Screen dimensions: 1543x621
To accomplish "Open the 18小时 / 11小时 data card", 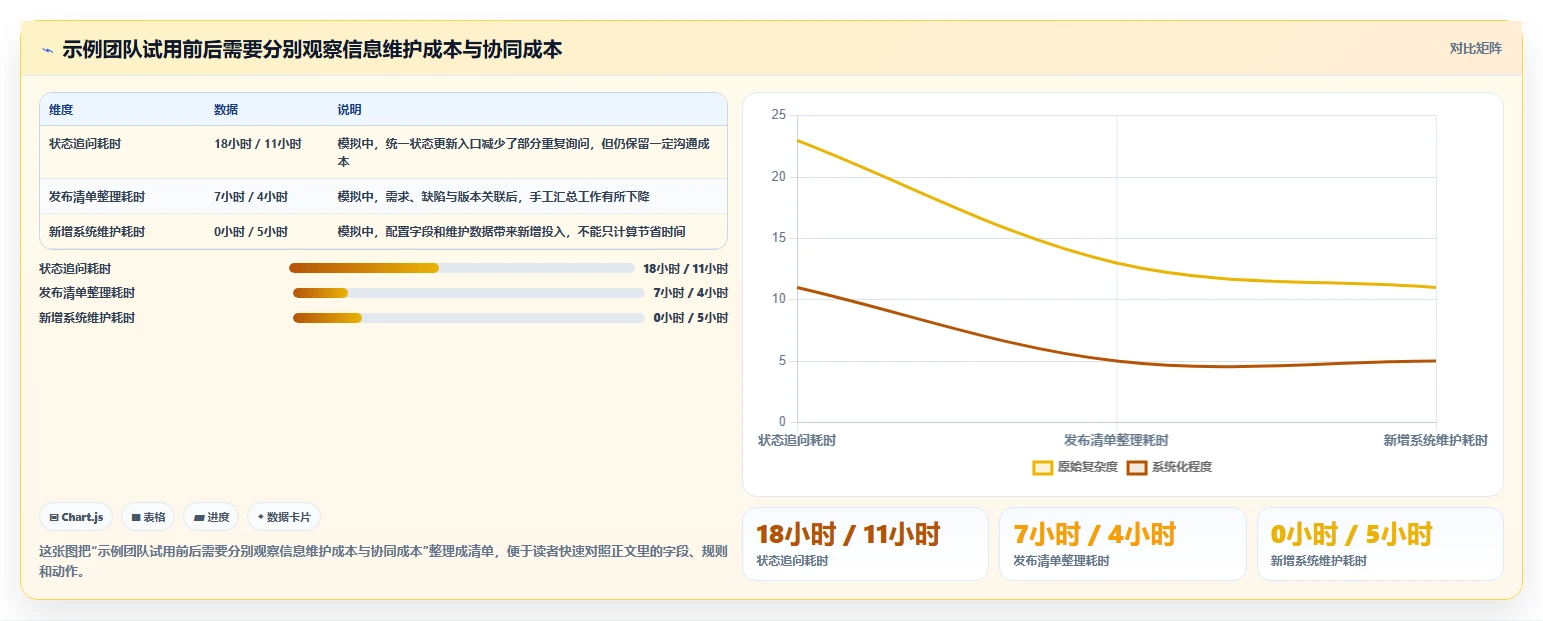I will coord(865,544).
